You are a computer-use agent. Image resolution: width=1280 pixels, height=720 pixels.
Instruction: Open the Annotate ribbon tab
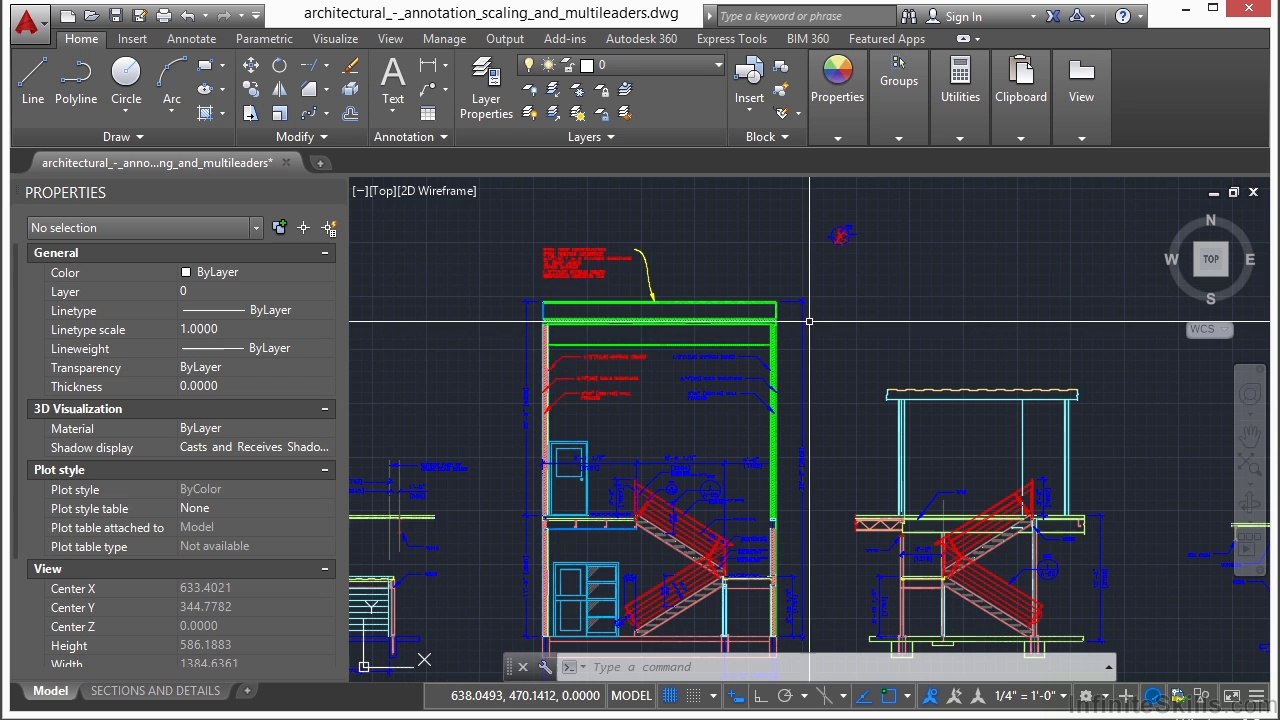click(x=191, y=39)
